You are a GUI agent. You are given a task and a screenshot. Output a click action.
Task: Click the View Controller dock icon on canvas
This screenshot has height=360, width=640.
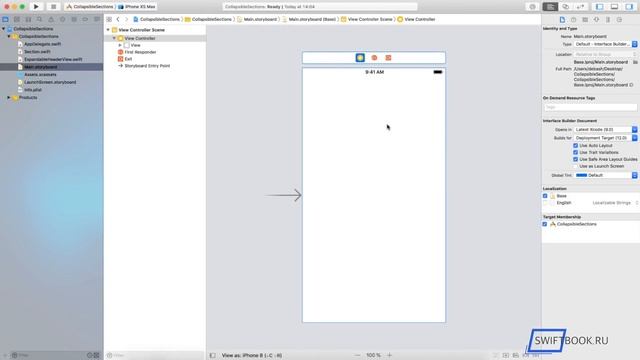360,58
